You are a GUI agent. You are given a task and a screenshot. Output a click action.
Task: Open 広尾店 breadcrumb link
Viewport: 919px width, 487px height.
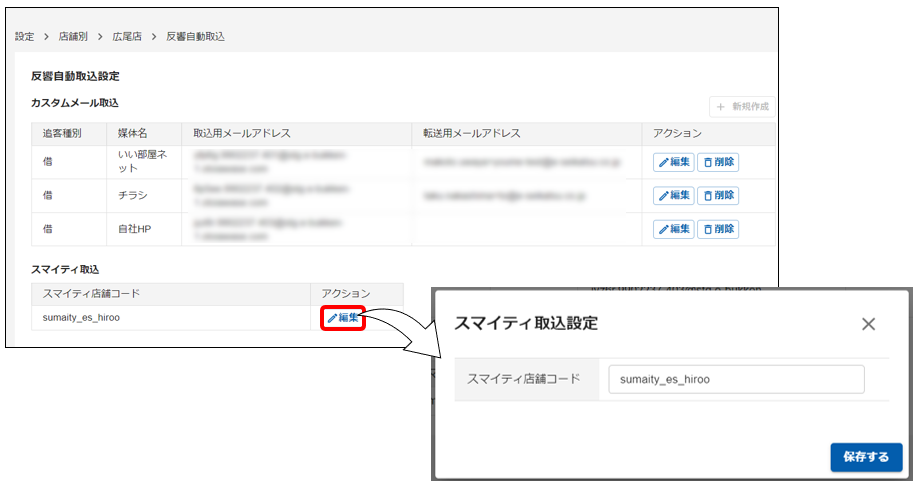[127, 36]
